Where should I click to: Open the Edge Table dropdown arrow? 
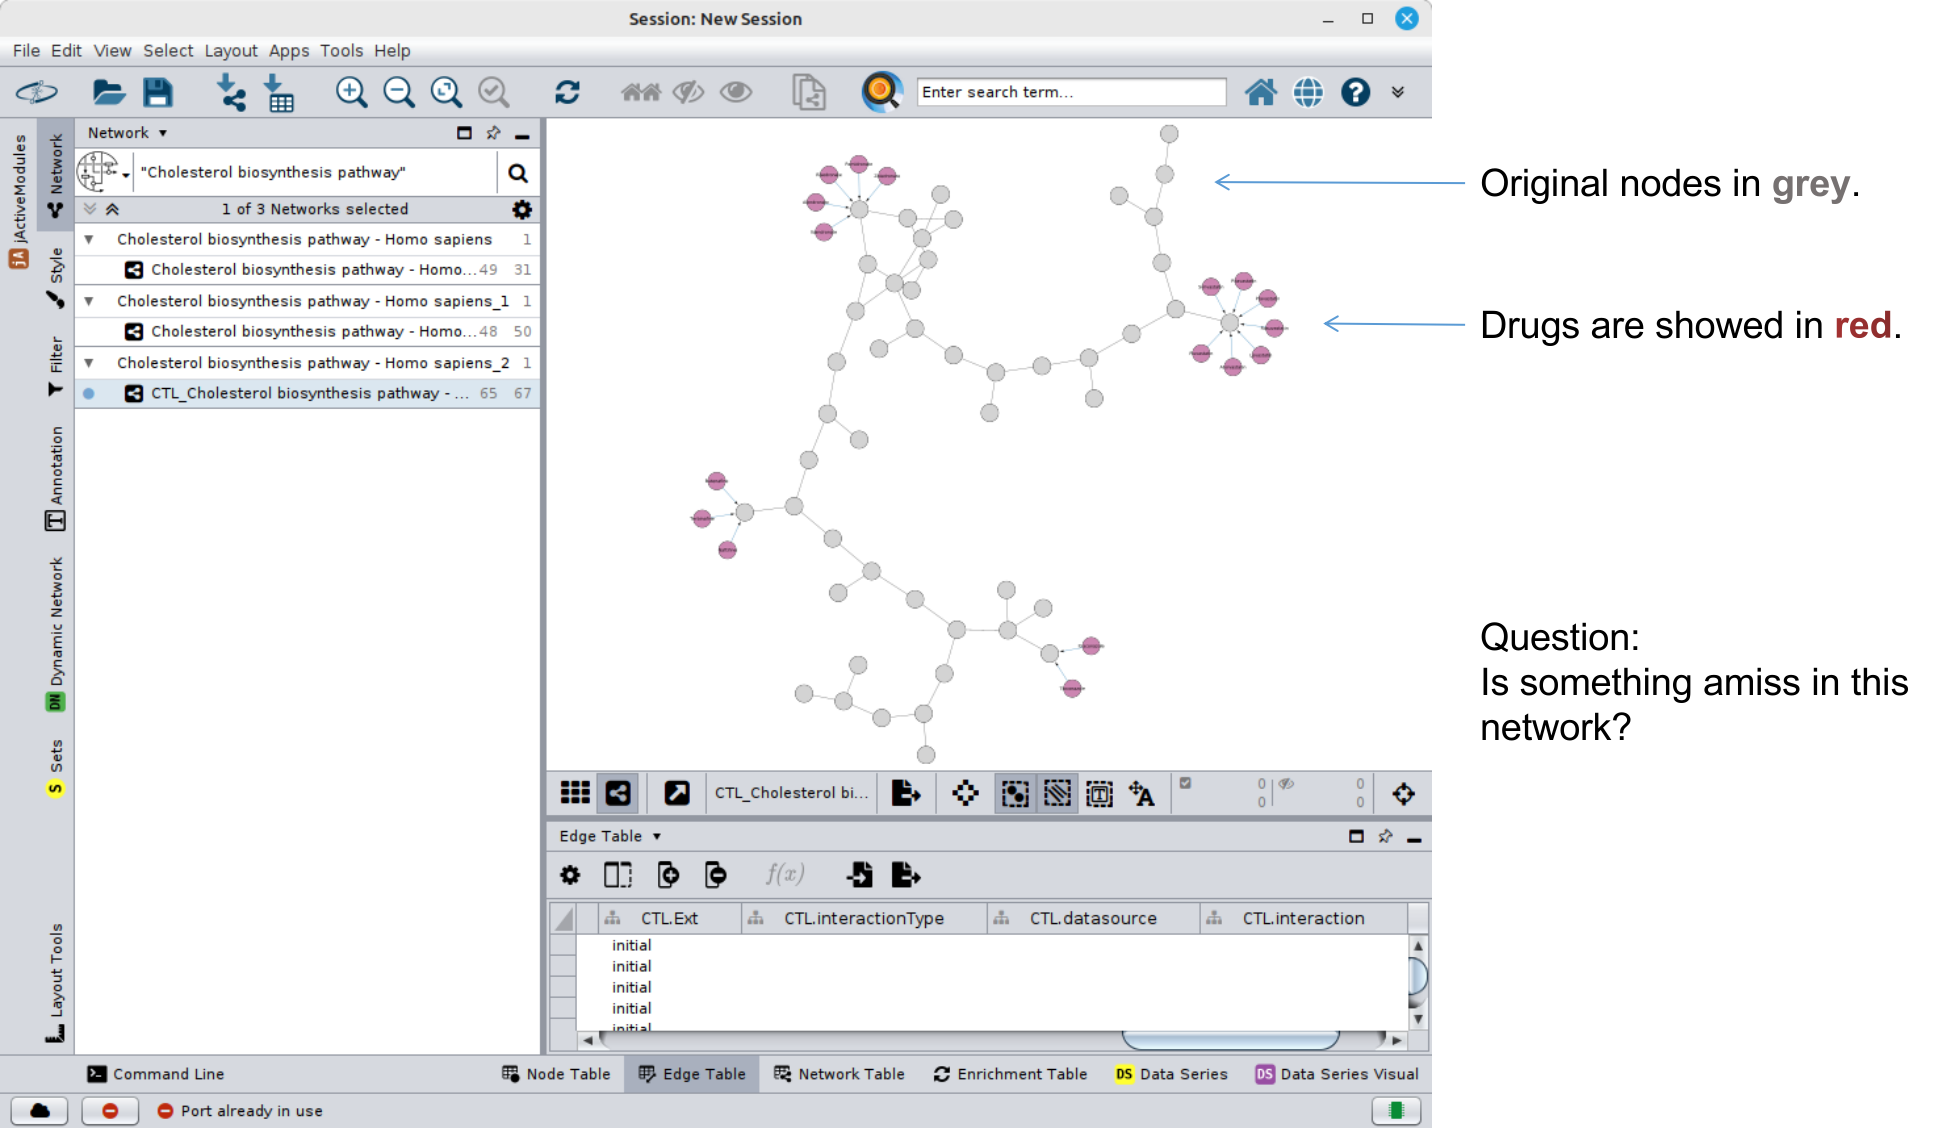pos(657,836)
